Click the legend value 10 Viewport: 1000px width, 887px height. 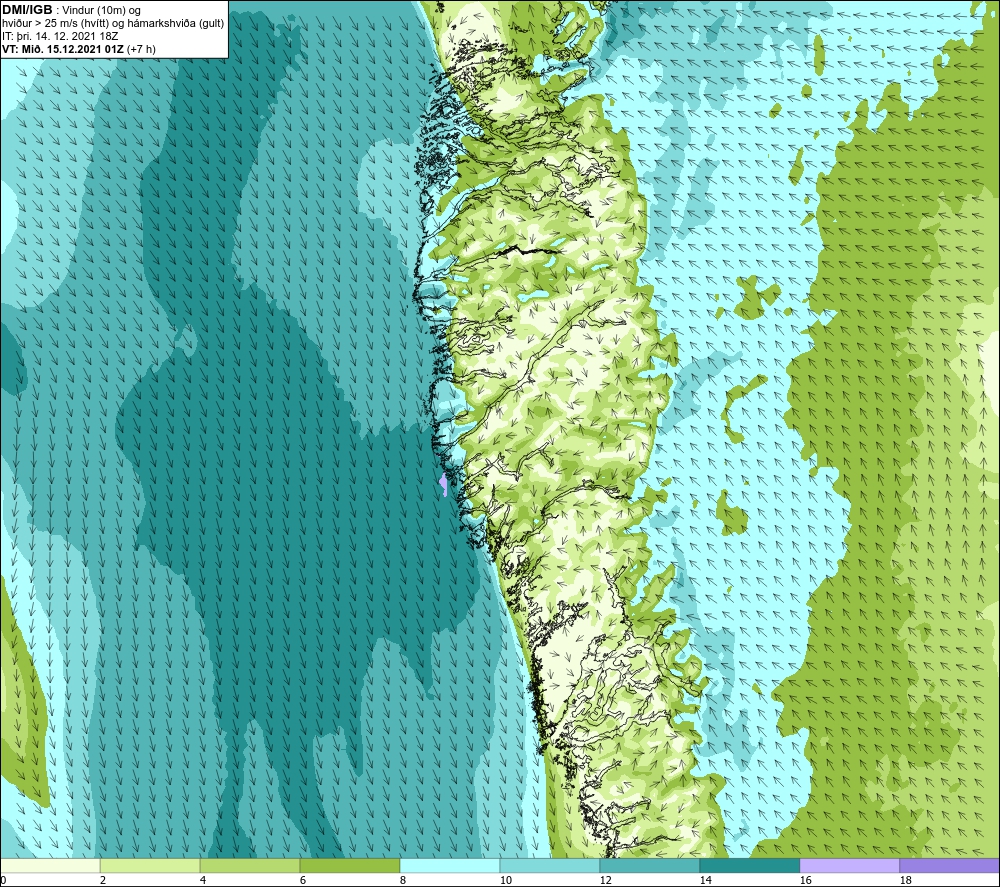[x=505, y=880]
